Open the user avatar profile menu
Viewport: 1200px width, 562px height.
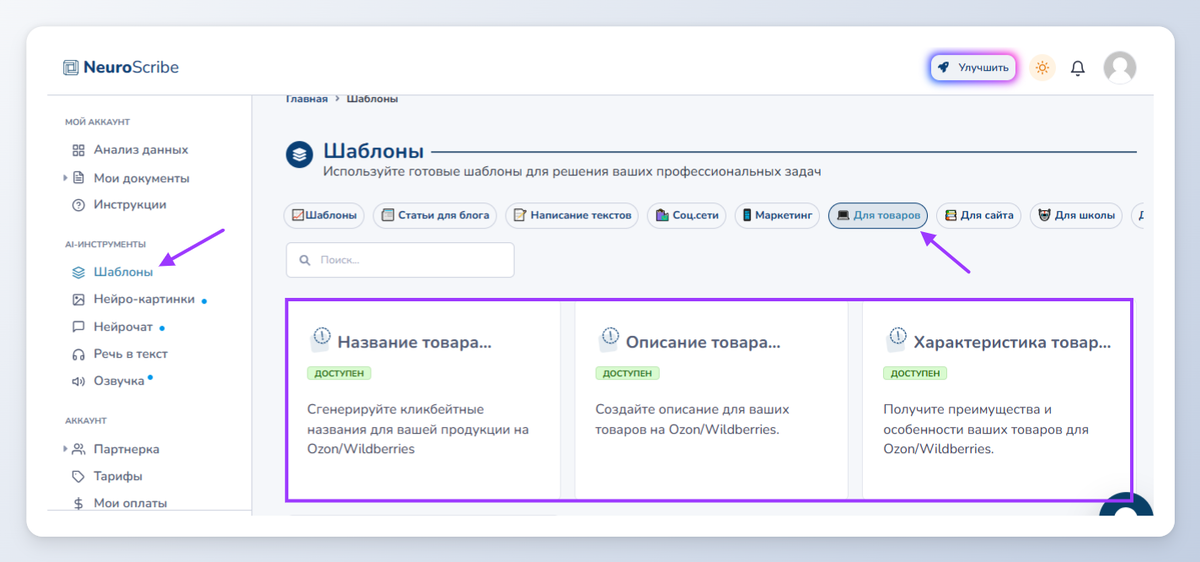click(1119, 68)
